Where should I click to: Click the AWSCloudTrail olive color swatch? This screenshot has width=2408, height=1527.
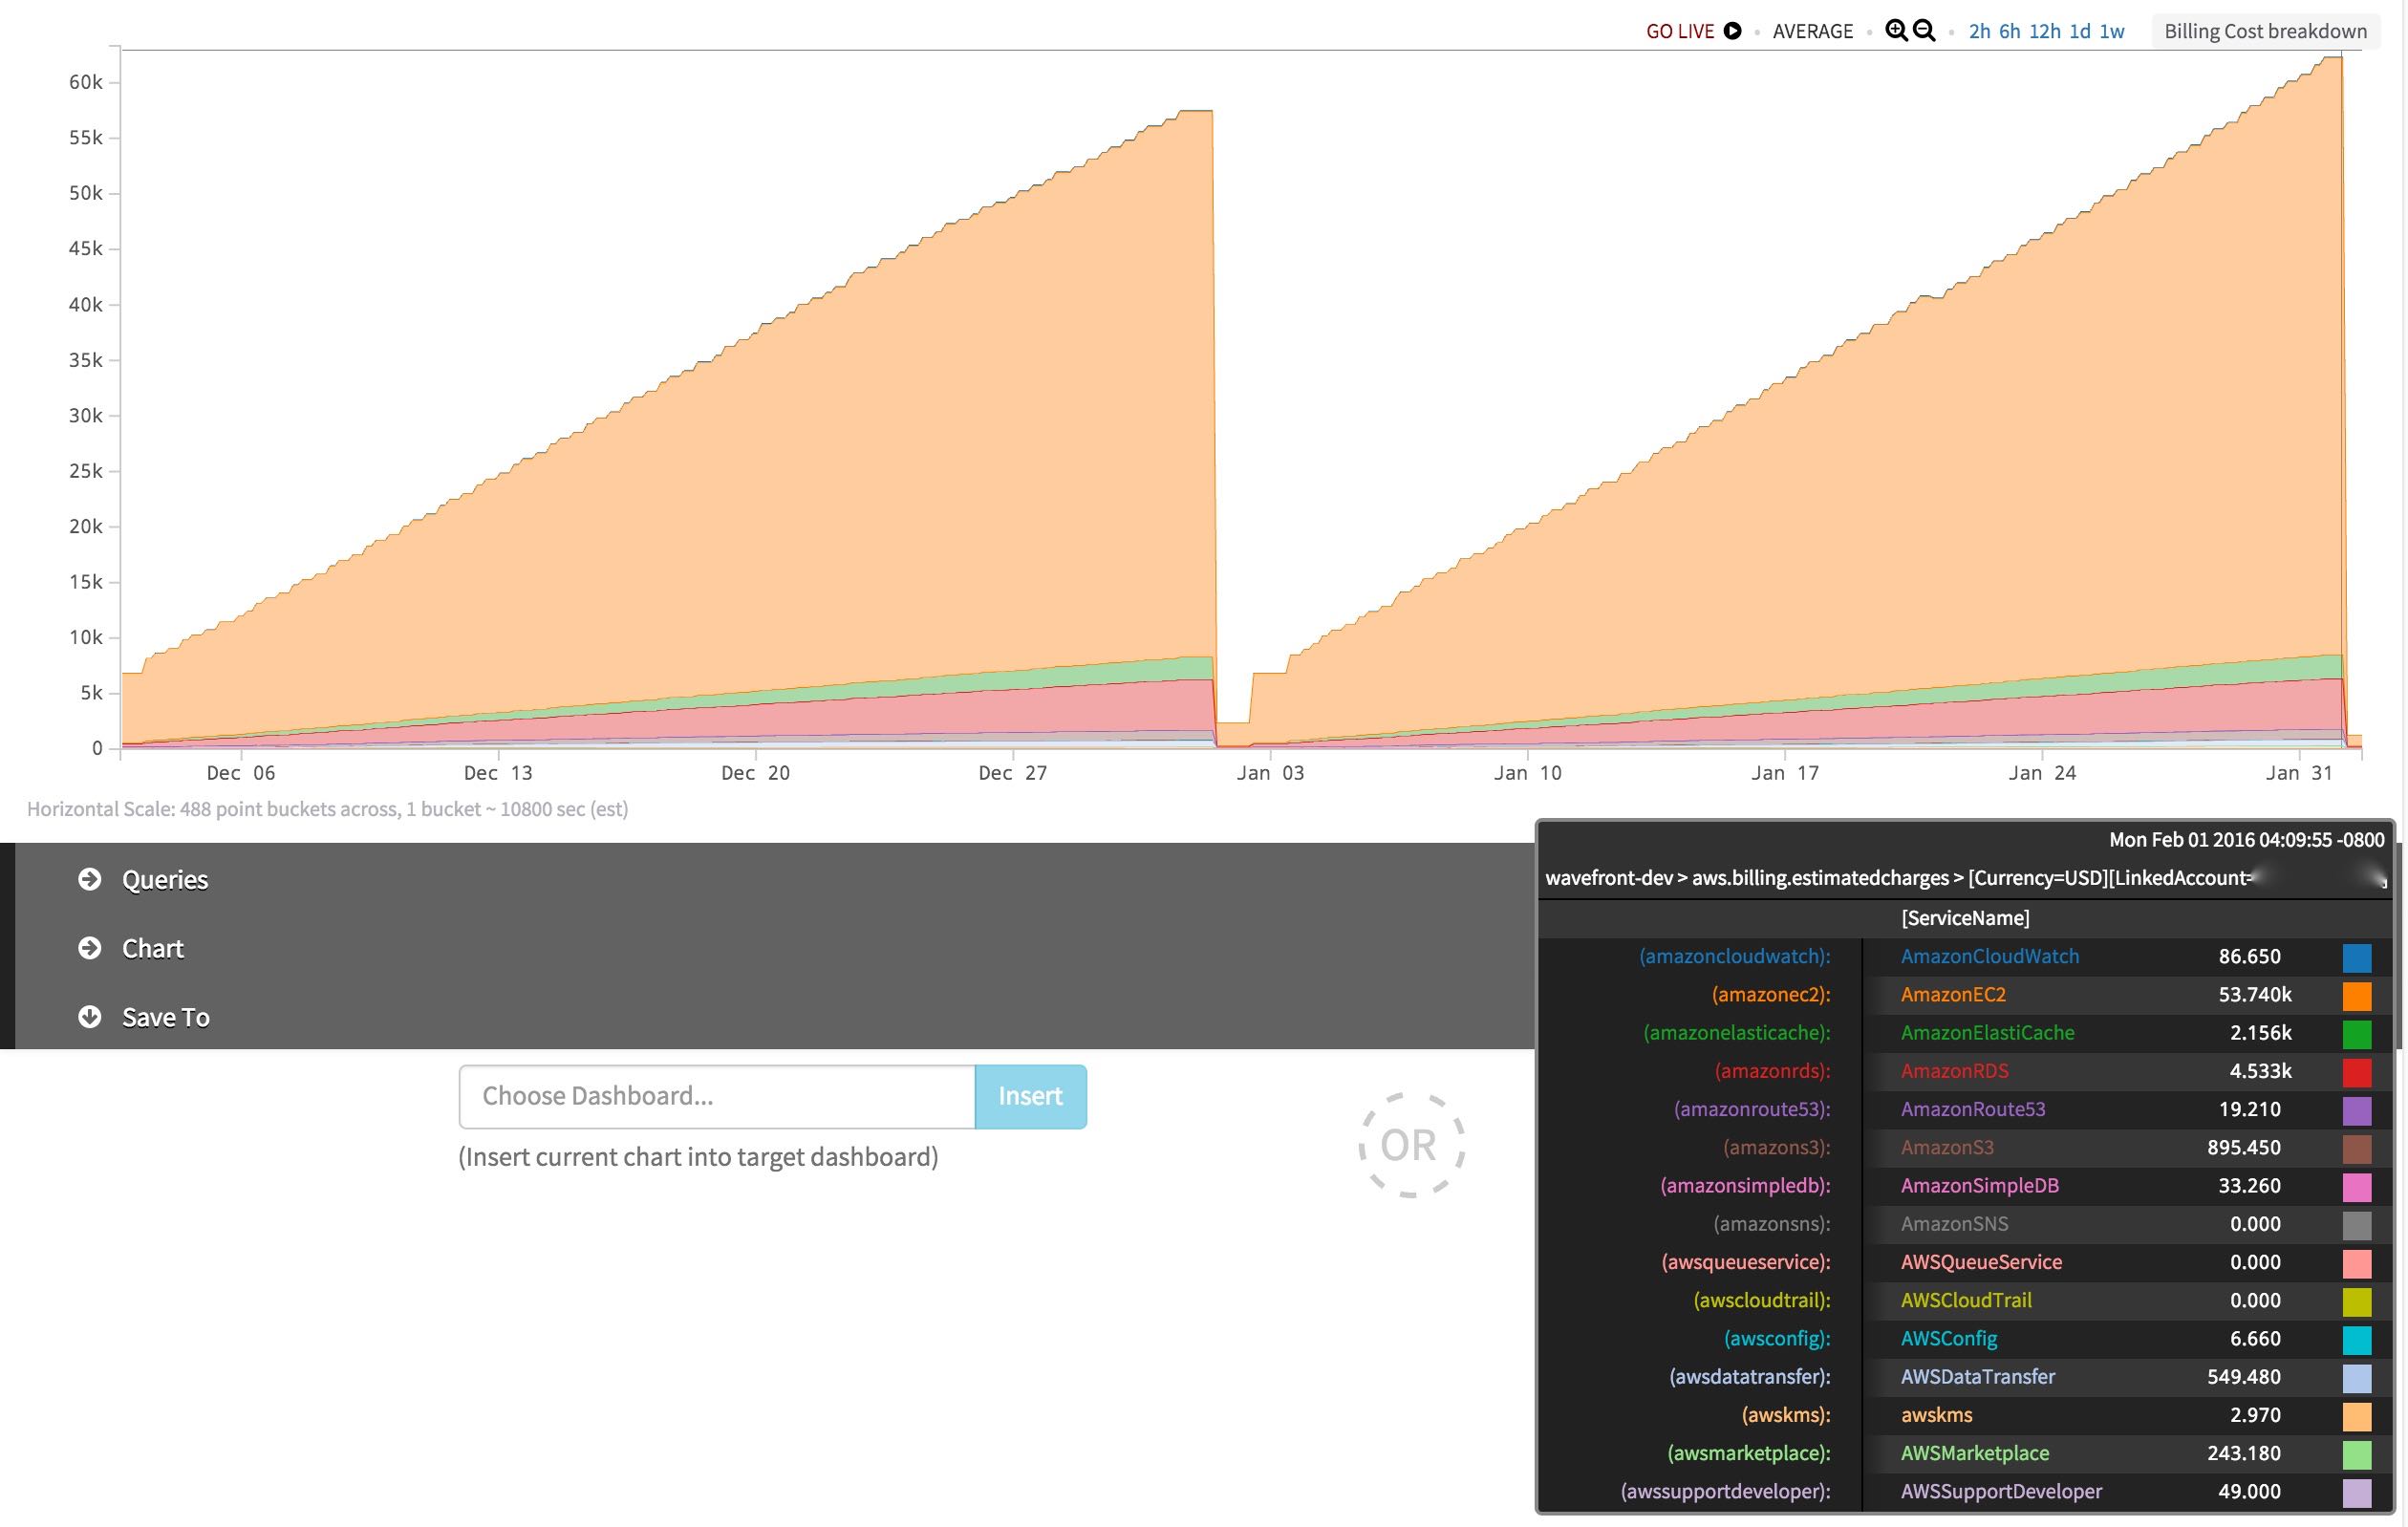coord(2357,1302)
